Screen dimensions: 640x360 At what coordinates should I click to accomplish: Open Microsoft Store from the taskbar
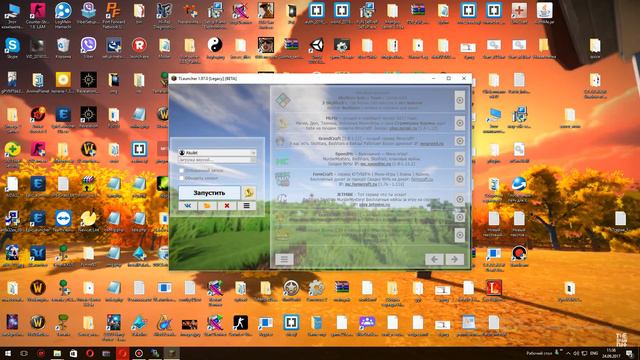pos(73,353)
